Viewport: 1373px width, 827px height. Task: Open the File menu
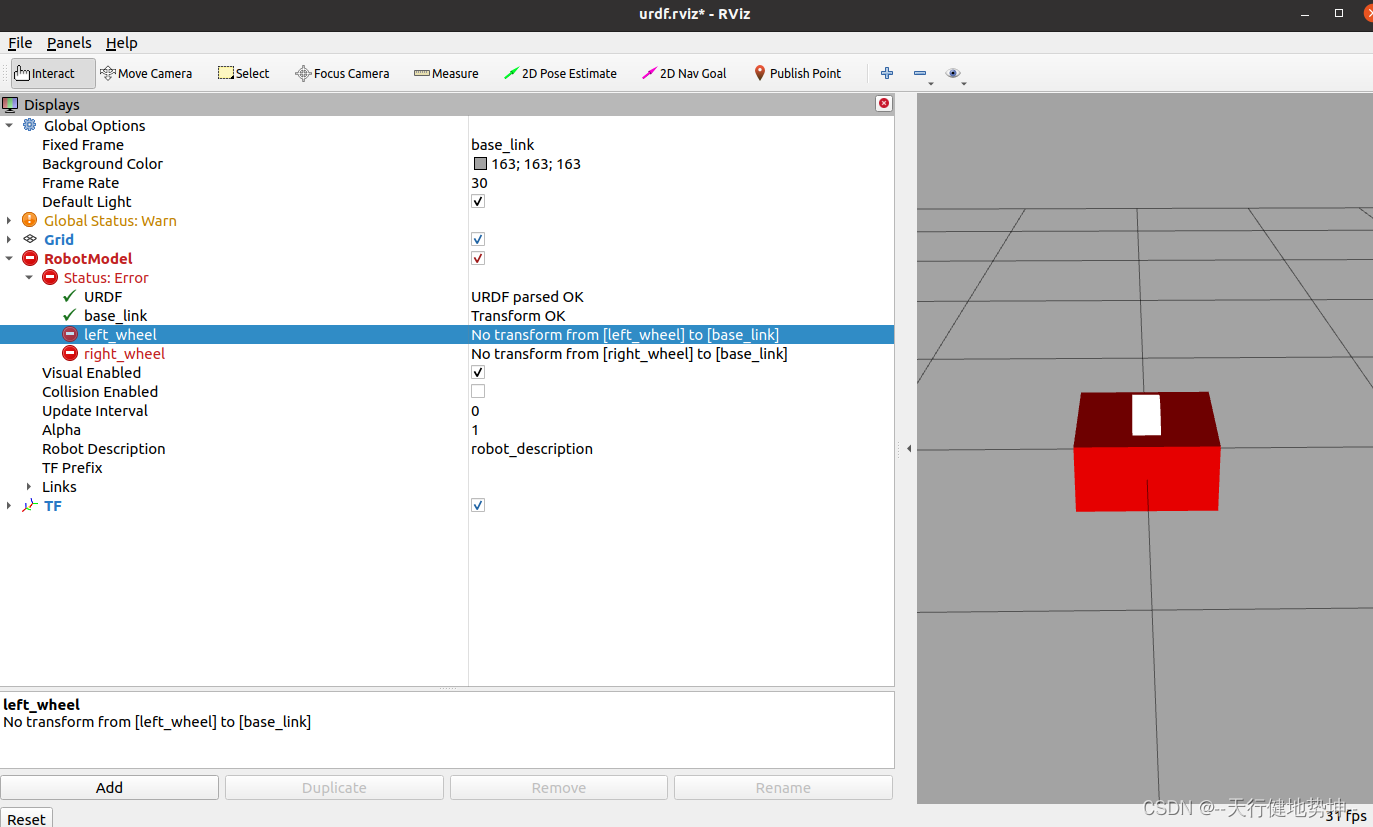[20, 43]
